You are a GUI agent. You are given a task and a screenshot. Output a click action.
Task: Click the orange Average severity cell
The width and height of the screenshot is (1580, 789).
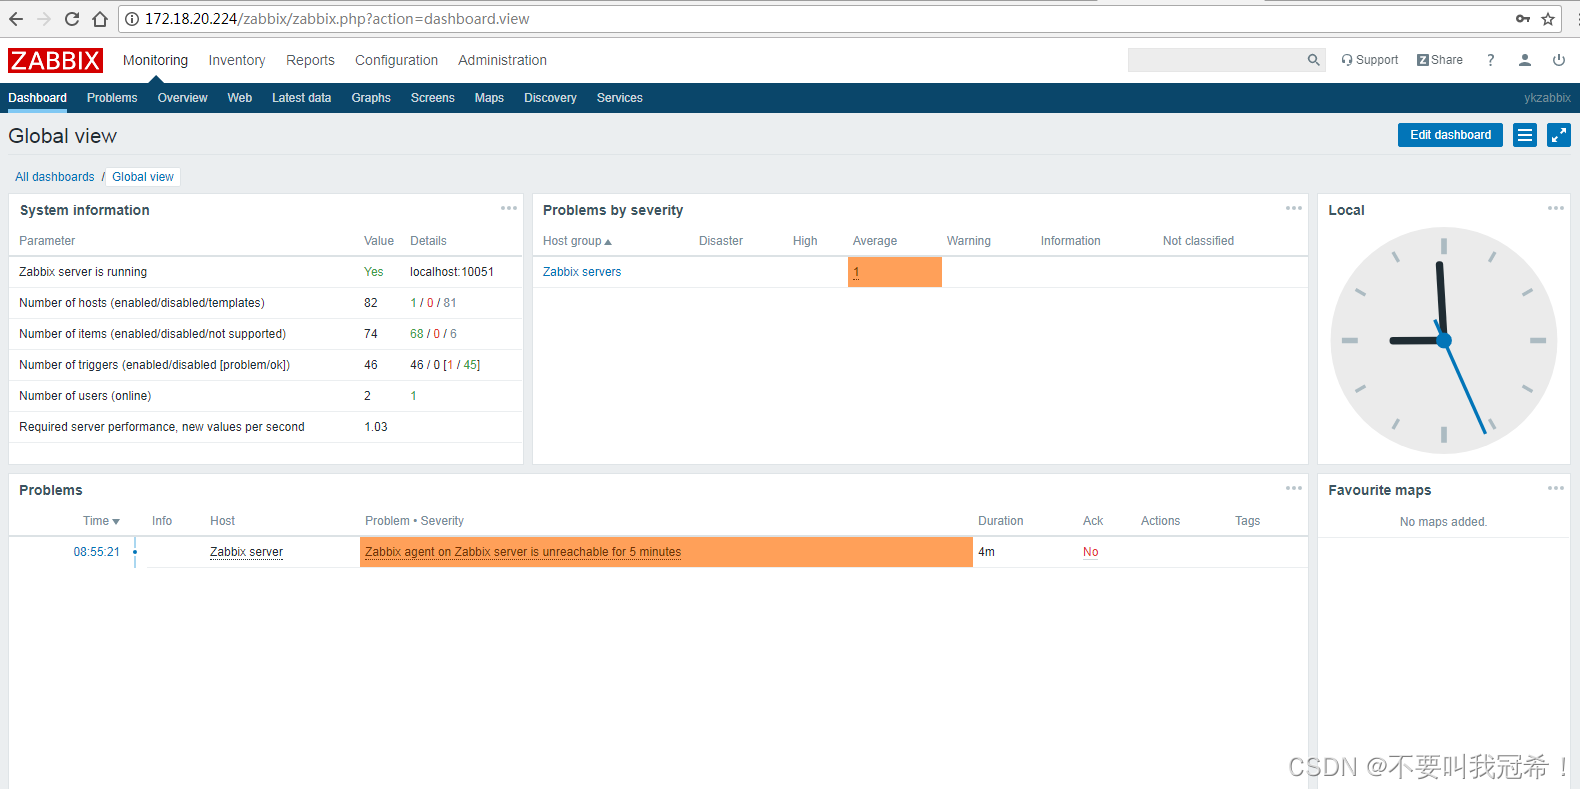(895, 272)
